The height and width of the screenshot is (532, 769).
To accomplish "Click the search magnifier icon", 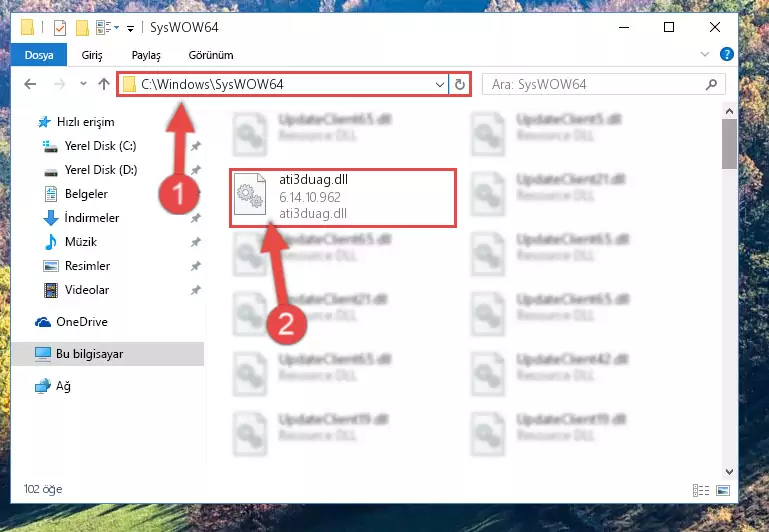I will click(711, 85).
